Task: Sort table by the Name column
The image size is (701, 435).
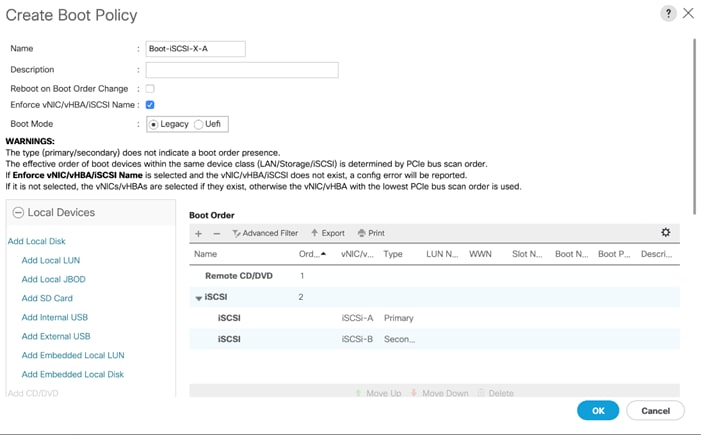Action: [205, 254]
